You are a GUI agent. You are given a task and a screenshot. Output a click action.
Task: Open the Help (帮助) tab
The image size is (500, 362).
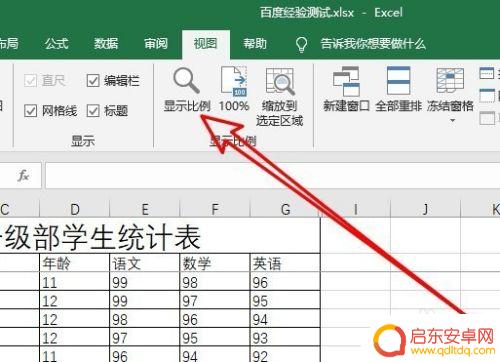point(255,44)
